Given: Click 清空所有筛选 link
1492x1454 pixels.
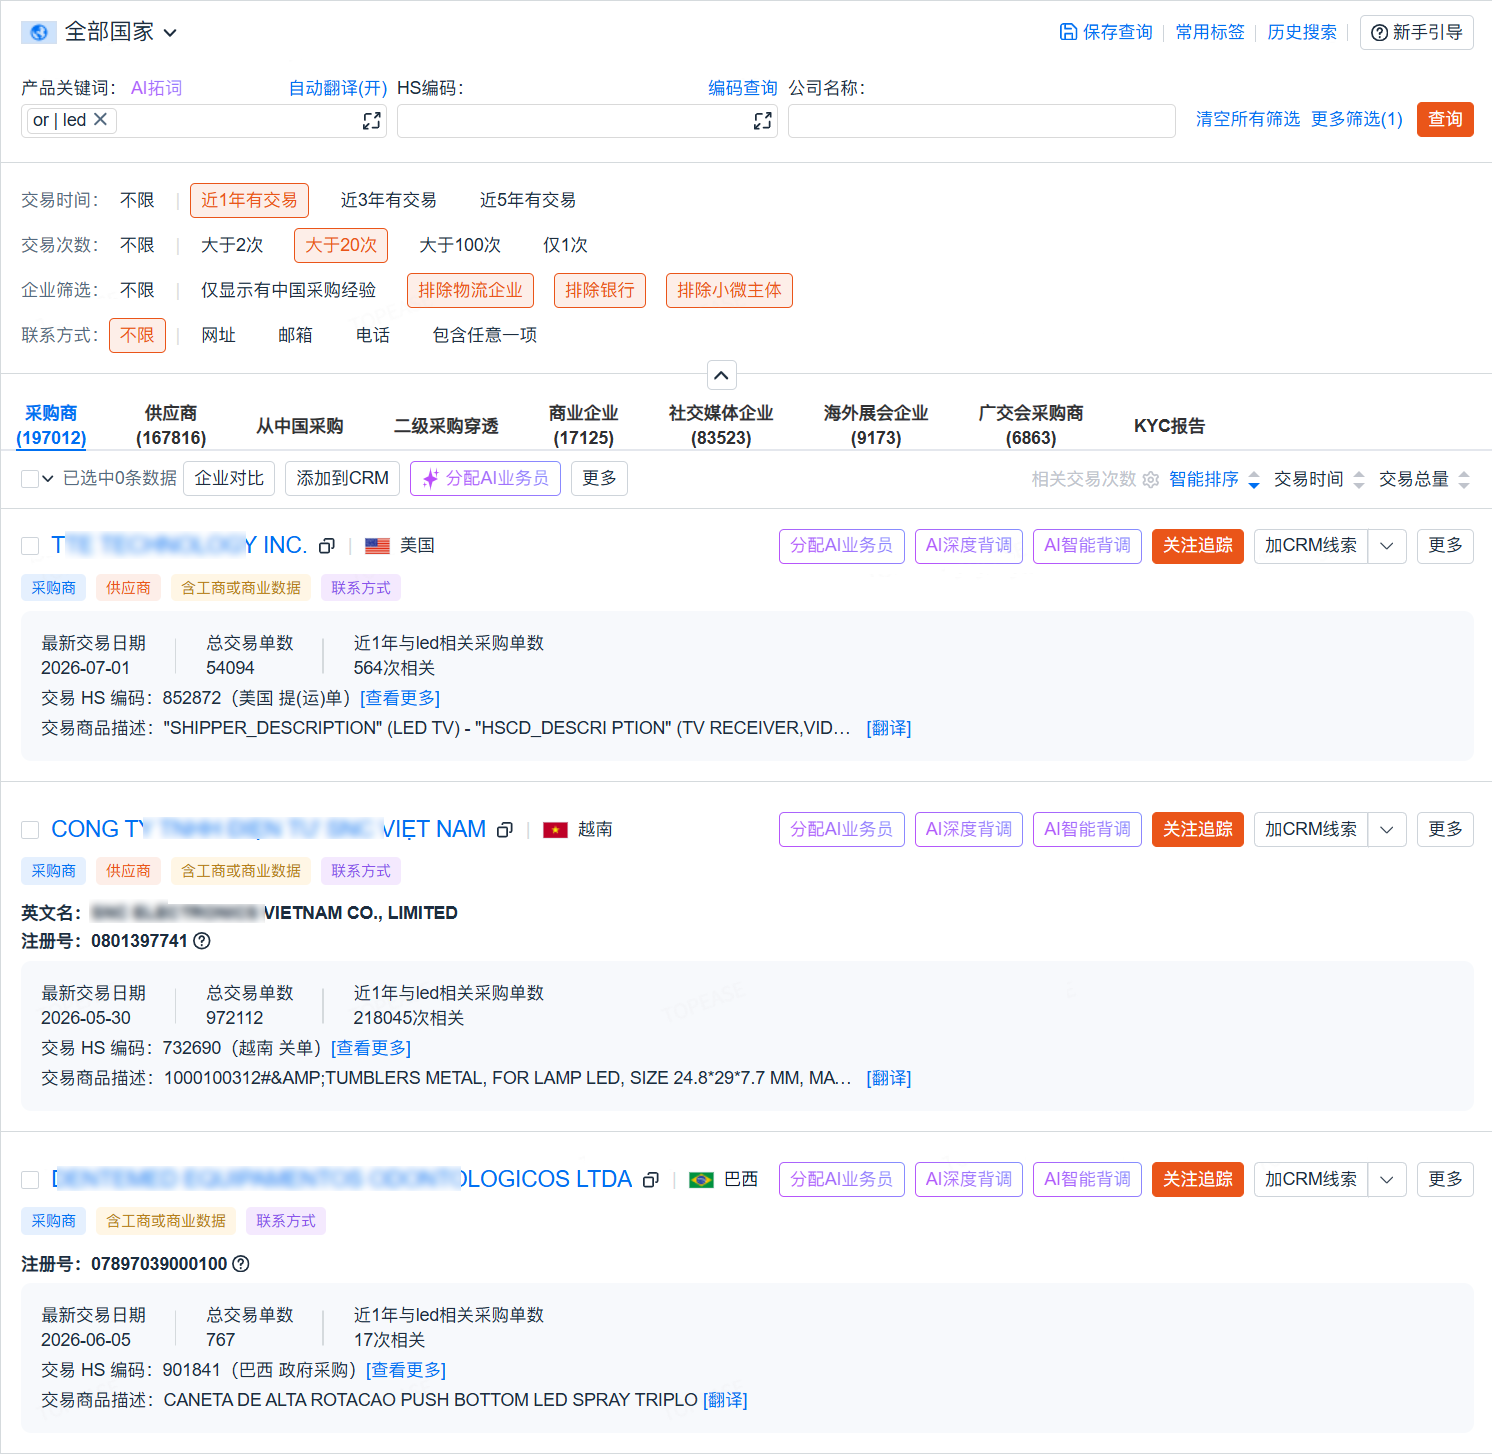Looking at the screenshot, I should tap(1248, 119).
